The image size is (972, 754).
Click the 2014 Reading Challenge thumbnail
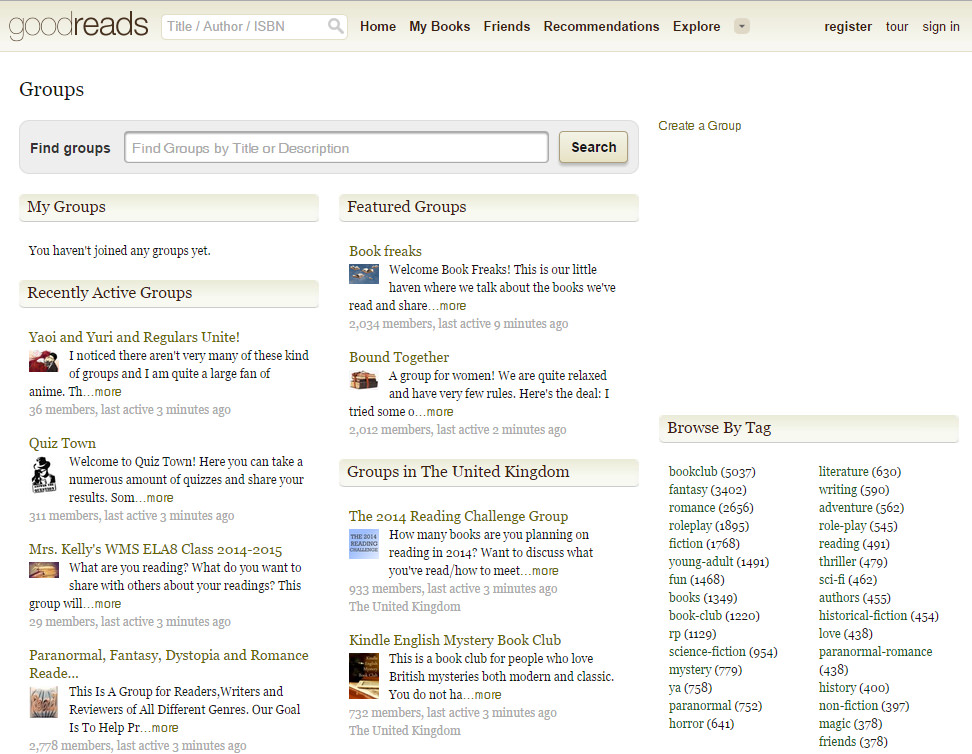tap(364, 544)
